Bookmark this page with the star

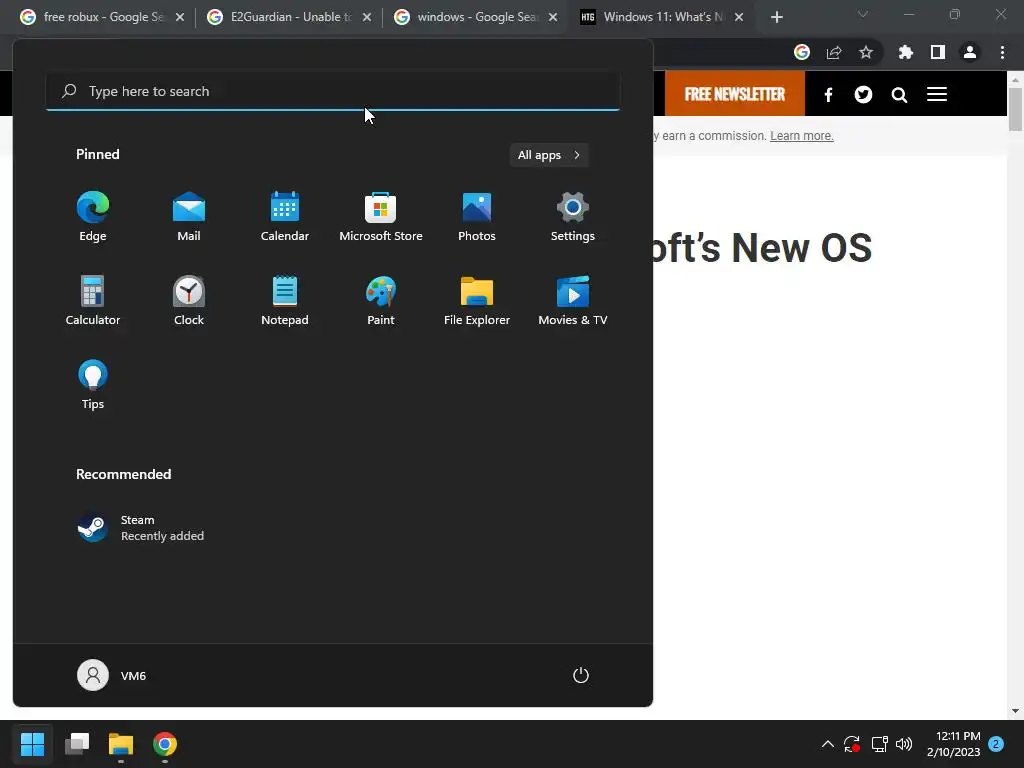(866, 52)
